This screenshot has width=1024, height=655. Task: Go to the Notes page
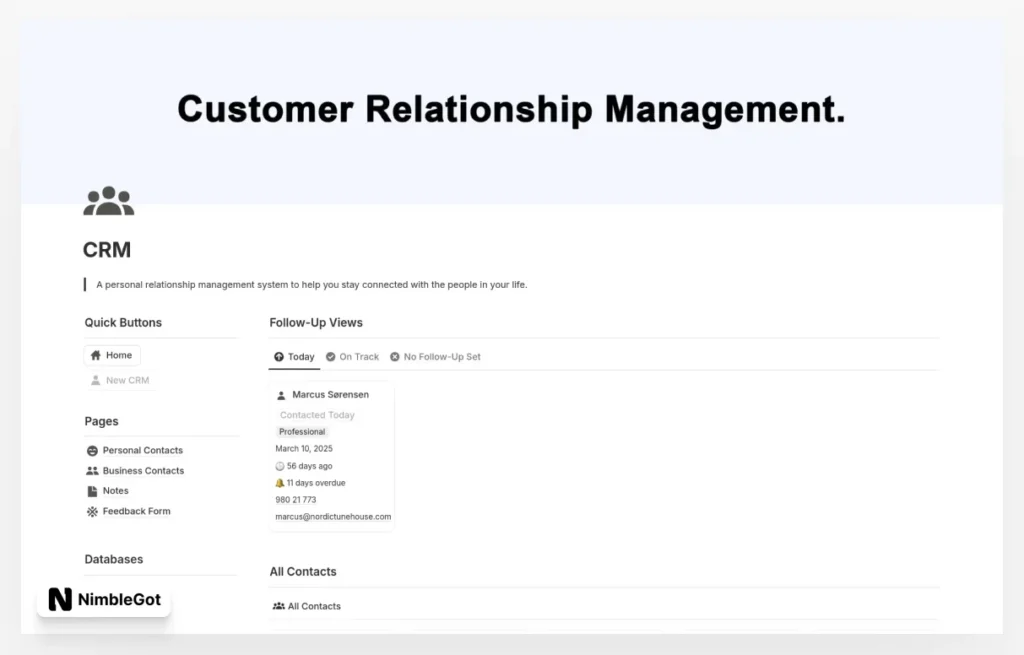pyautogui.click(x=115, y=491)
